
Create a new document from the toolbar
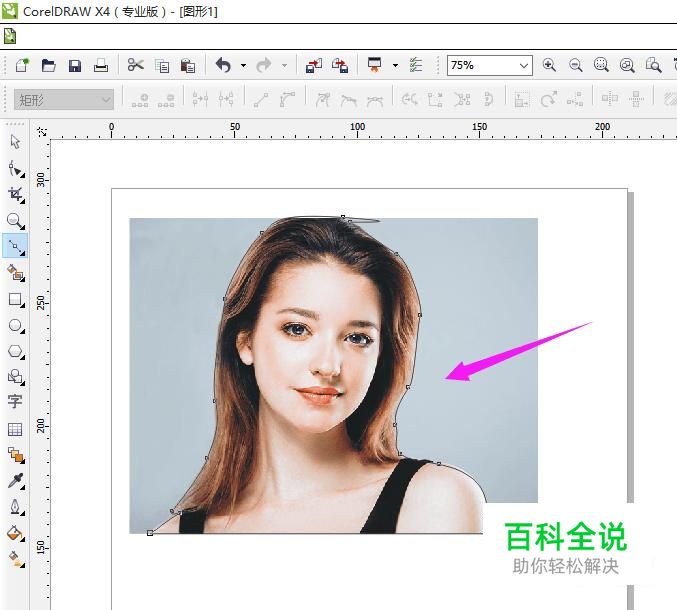(22, 66)
